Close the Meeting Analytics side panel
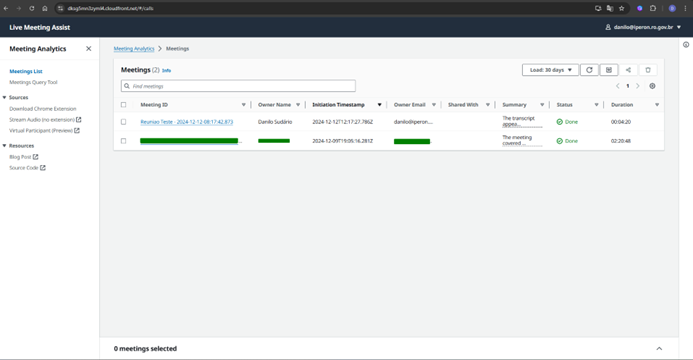Screen dimensions: 693x360 (88, 49)
